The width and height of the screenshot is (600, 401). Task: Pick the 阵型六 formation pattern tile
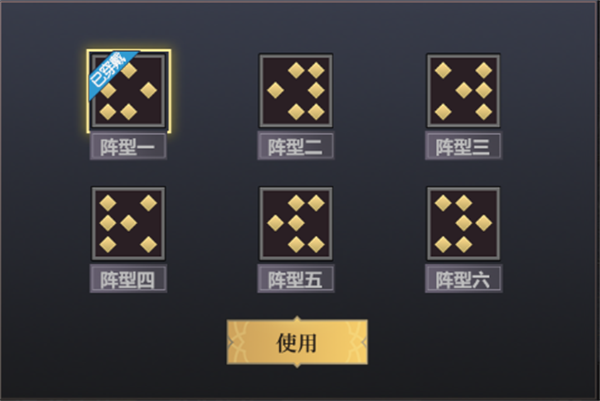coord(463,224)
